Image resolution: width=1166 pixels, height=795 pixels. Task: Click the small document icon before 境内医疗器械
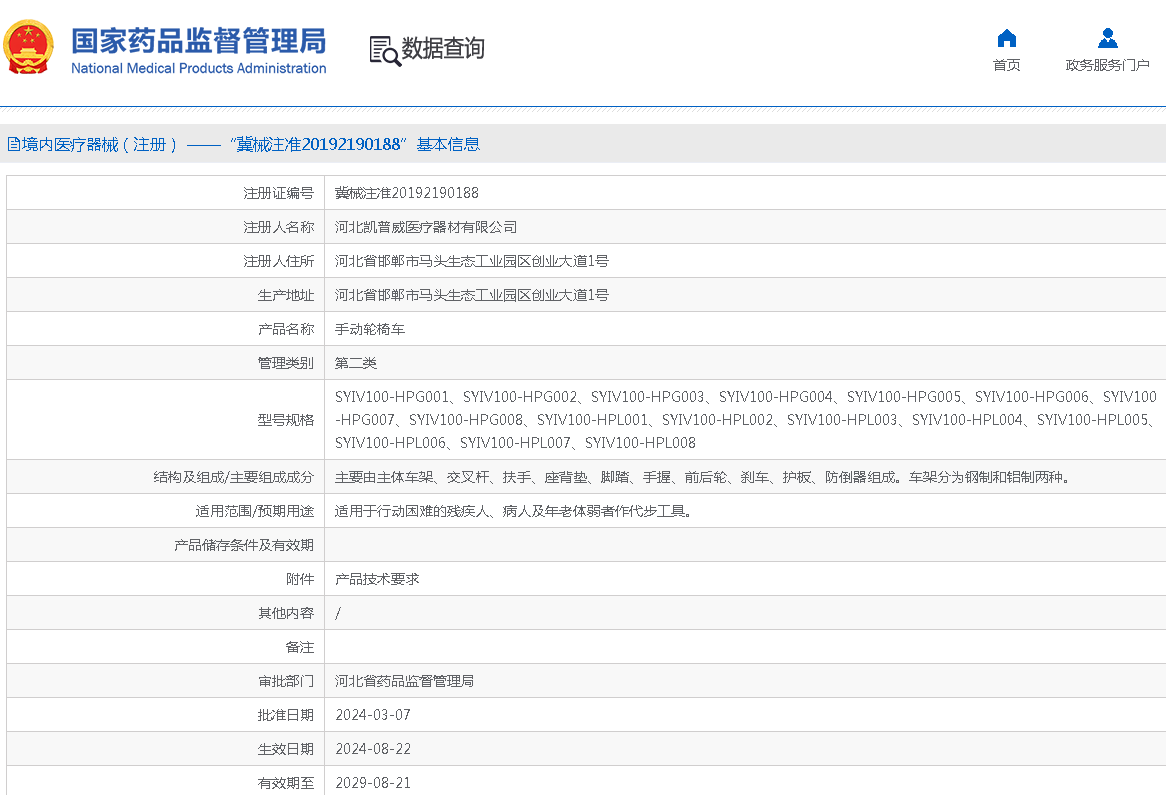pyautogui.click(x=13, y=144)
